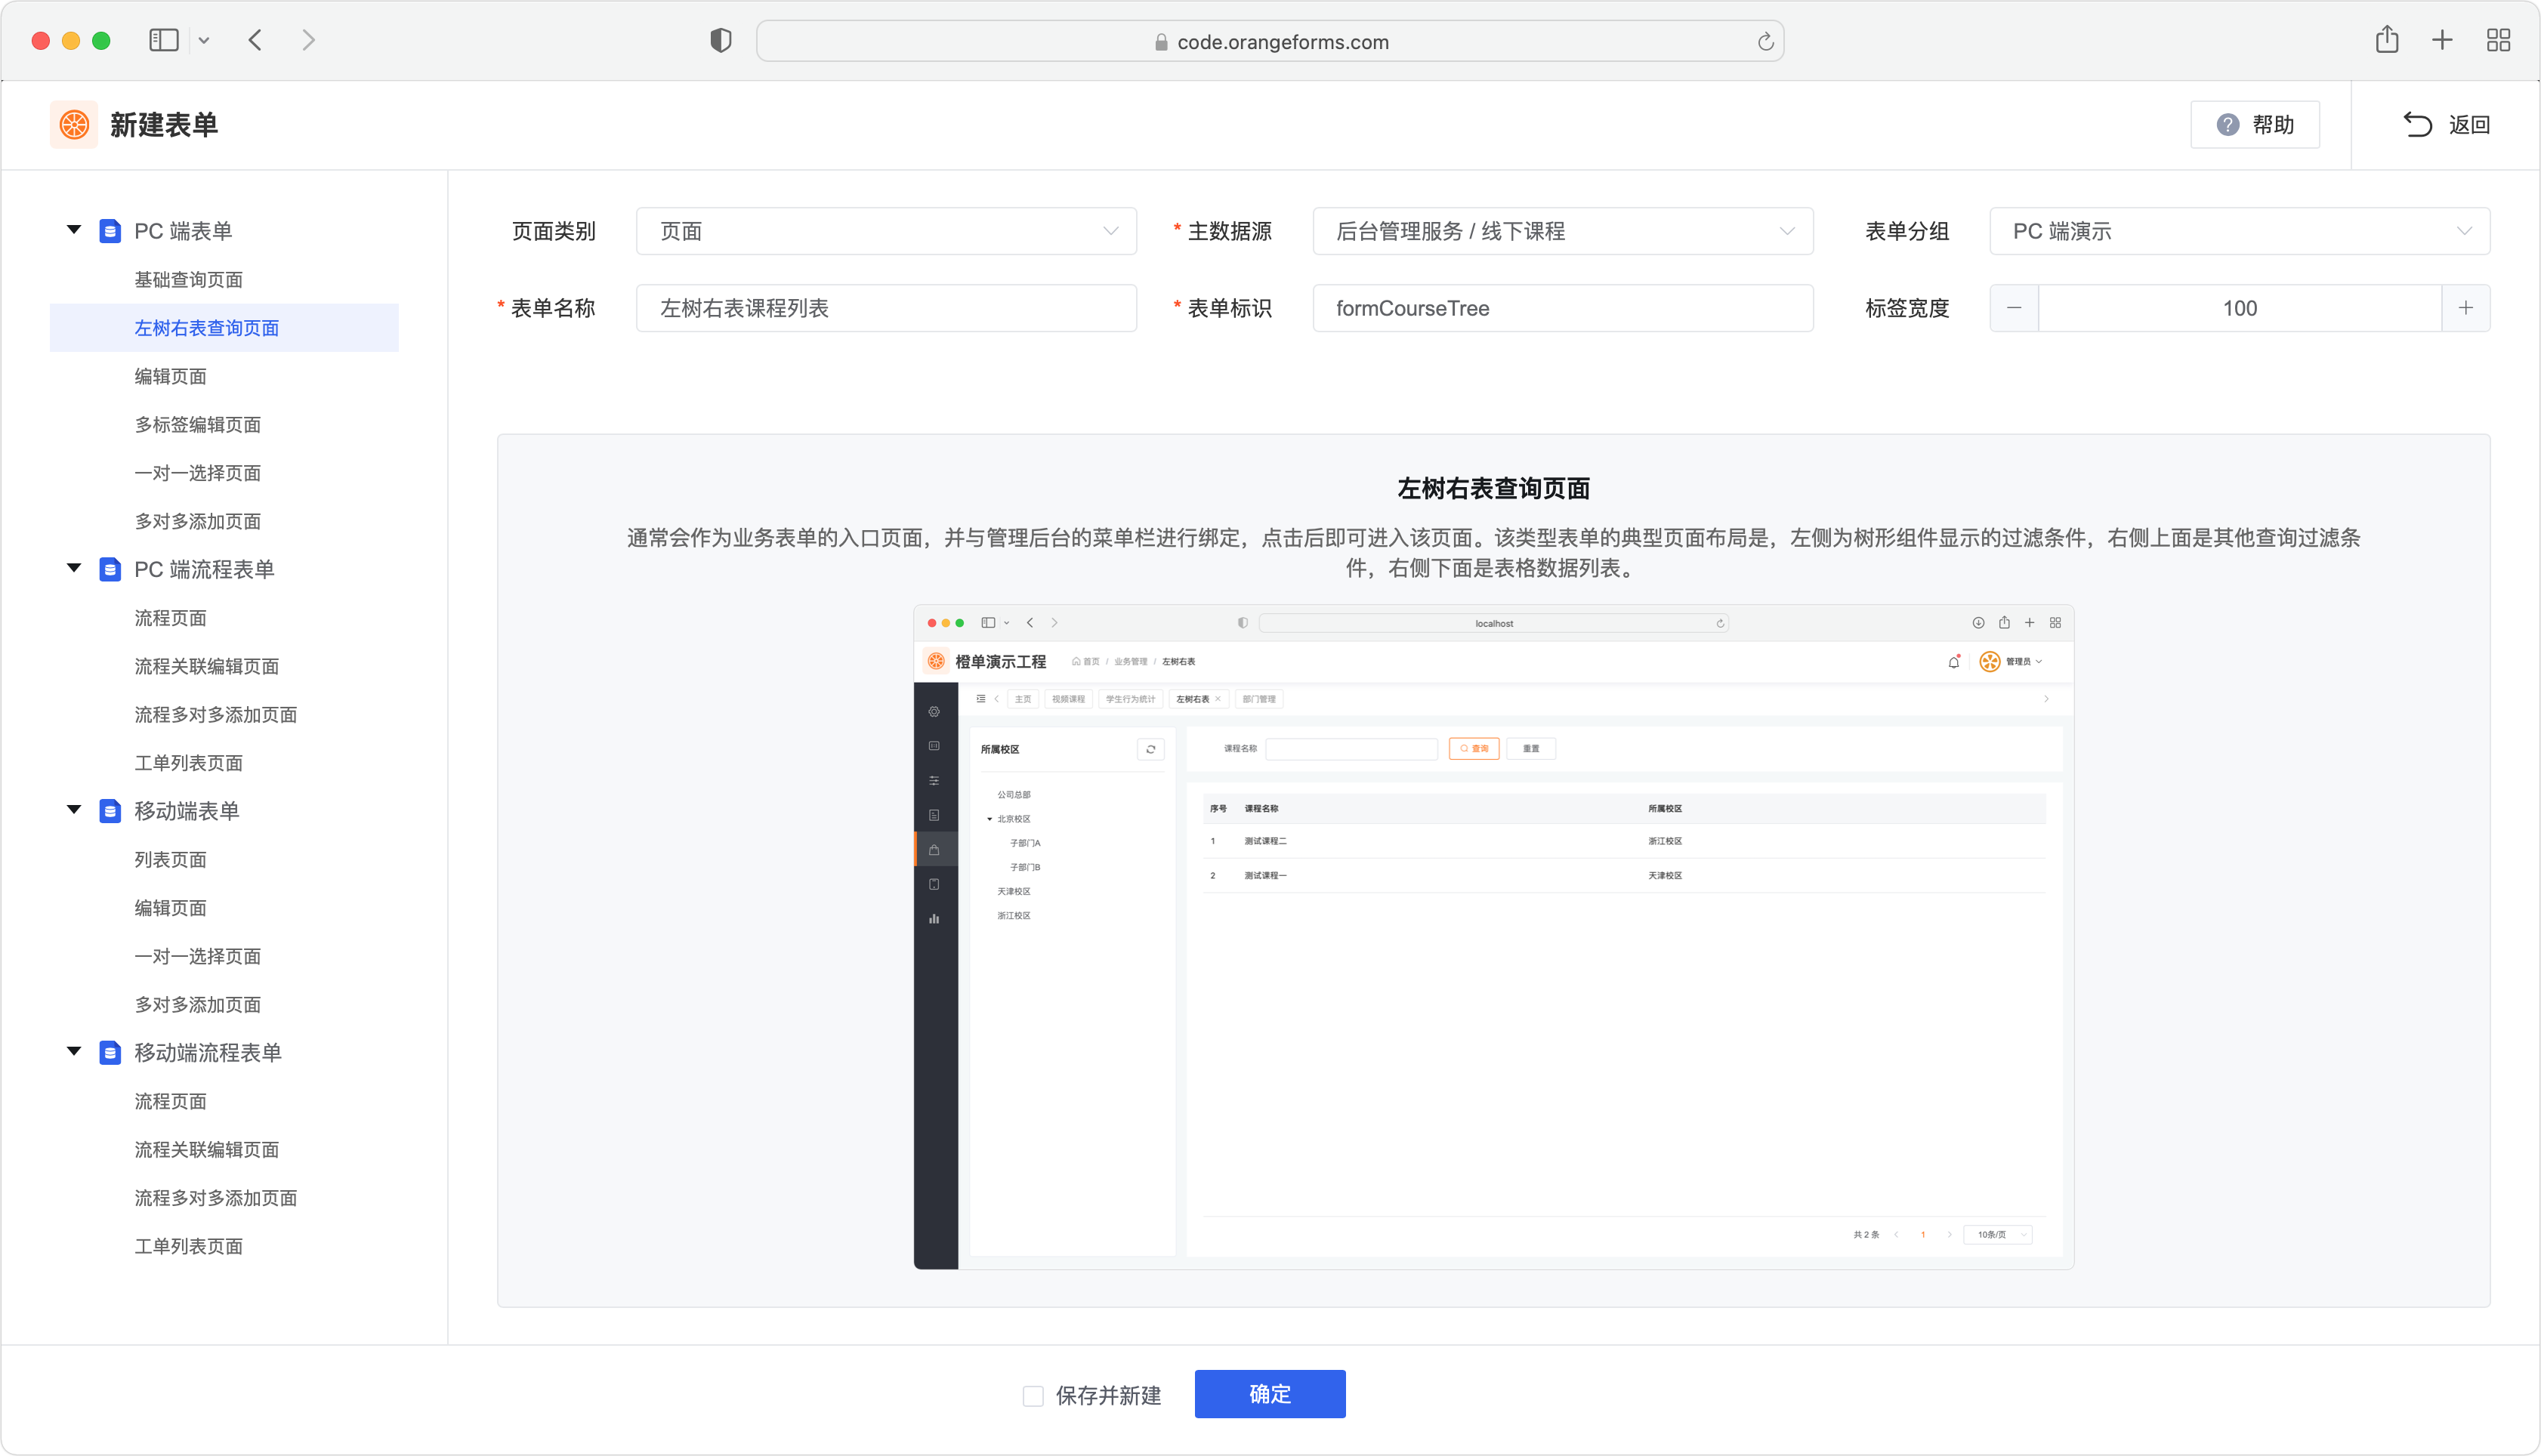This screenshot has width=2541, height=1456.
Task: Select 工单列表页面 under 移动端流程表单
Action: pyautogui.click(x=189, y=1246)
